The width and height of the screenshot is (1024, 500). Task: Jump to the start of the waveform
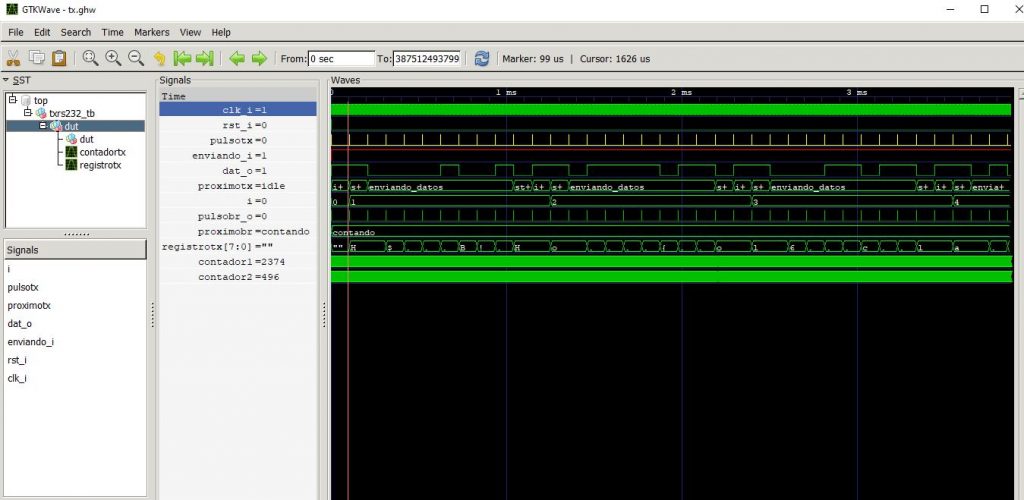pos(182,59)
